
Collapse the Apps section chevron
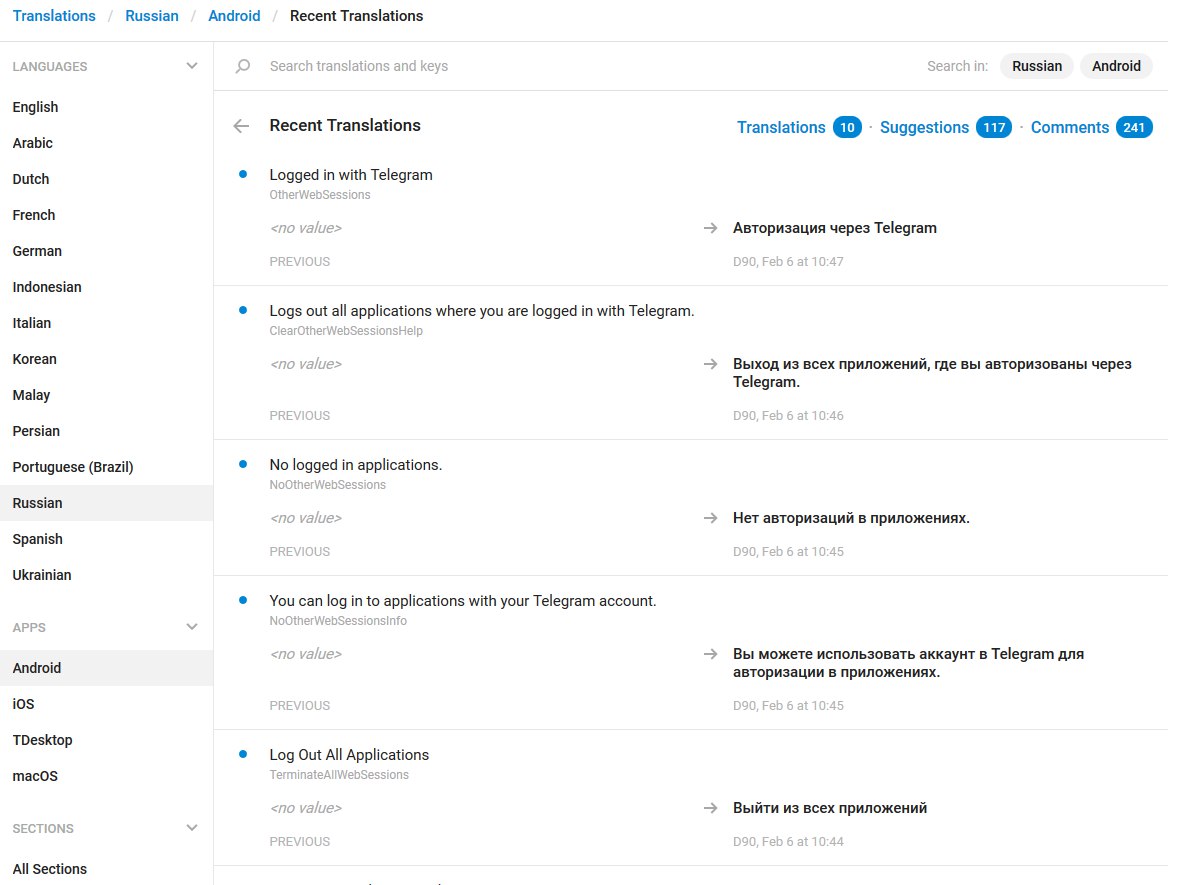click(x=192, y=627)
